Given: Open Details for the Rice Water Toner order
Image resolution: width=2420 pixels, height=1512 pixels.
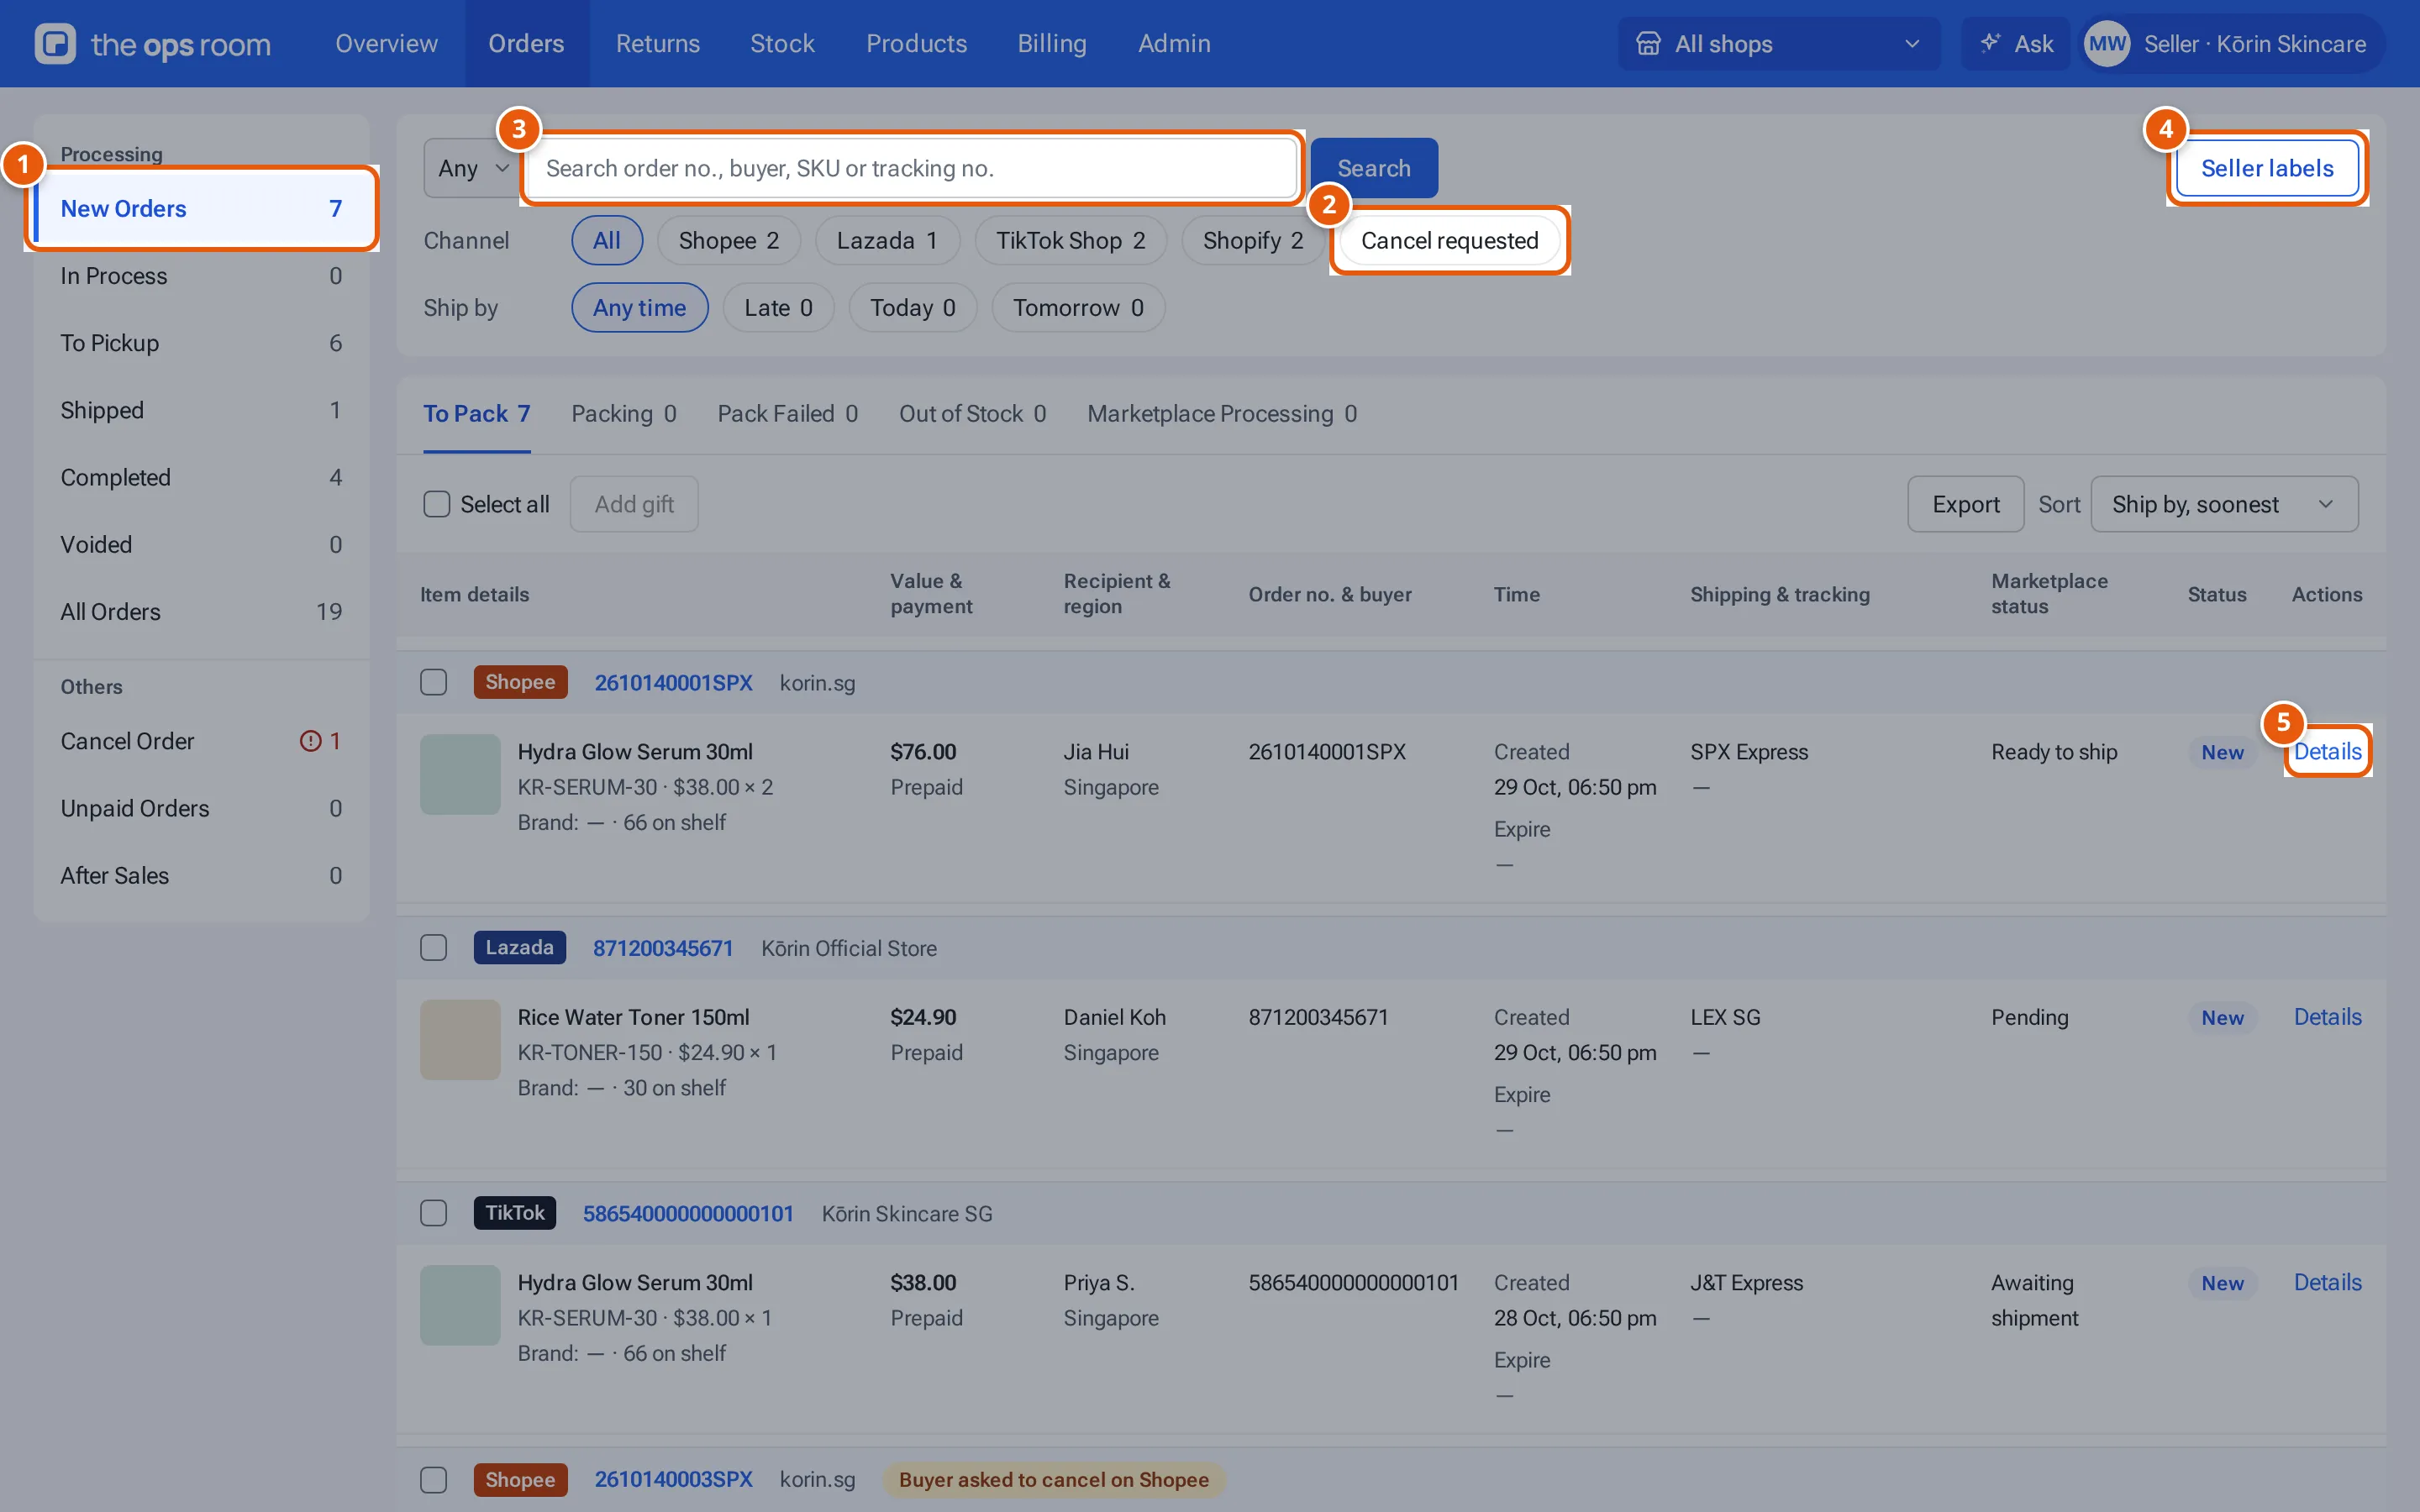Looking at the screenshot, I should coord(2327,1017).
